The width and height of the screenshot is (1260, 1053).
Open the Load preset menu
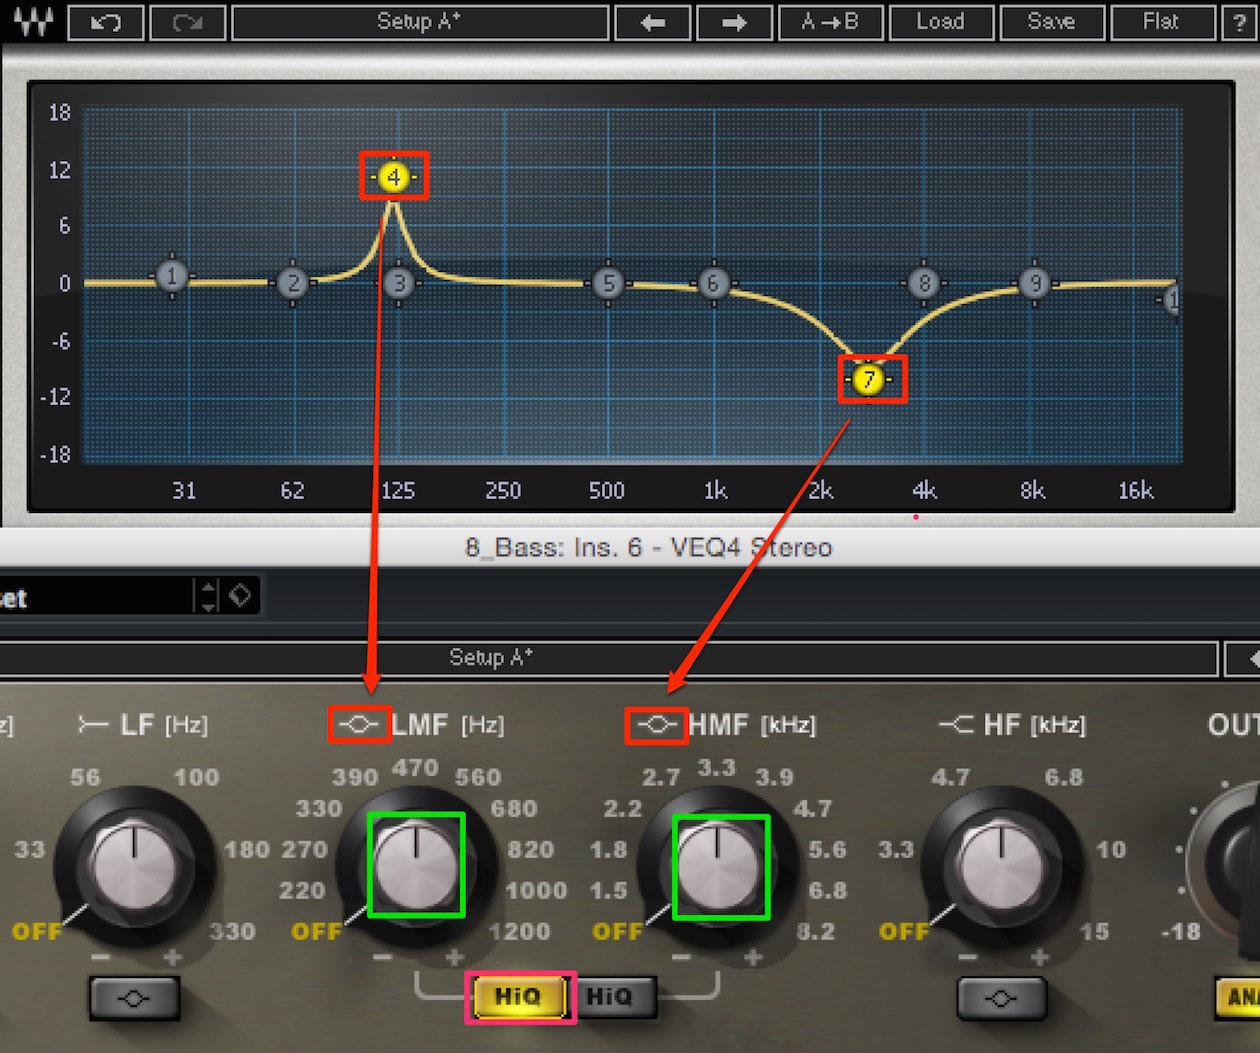tap(940, 22)
